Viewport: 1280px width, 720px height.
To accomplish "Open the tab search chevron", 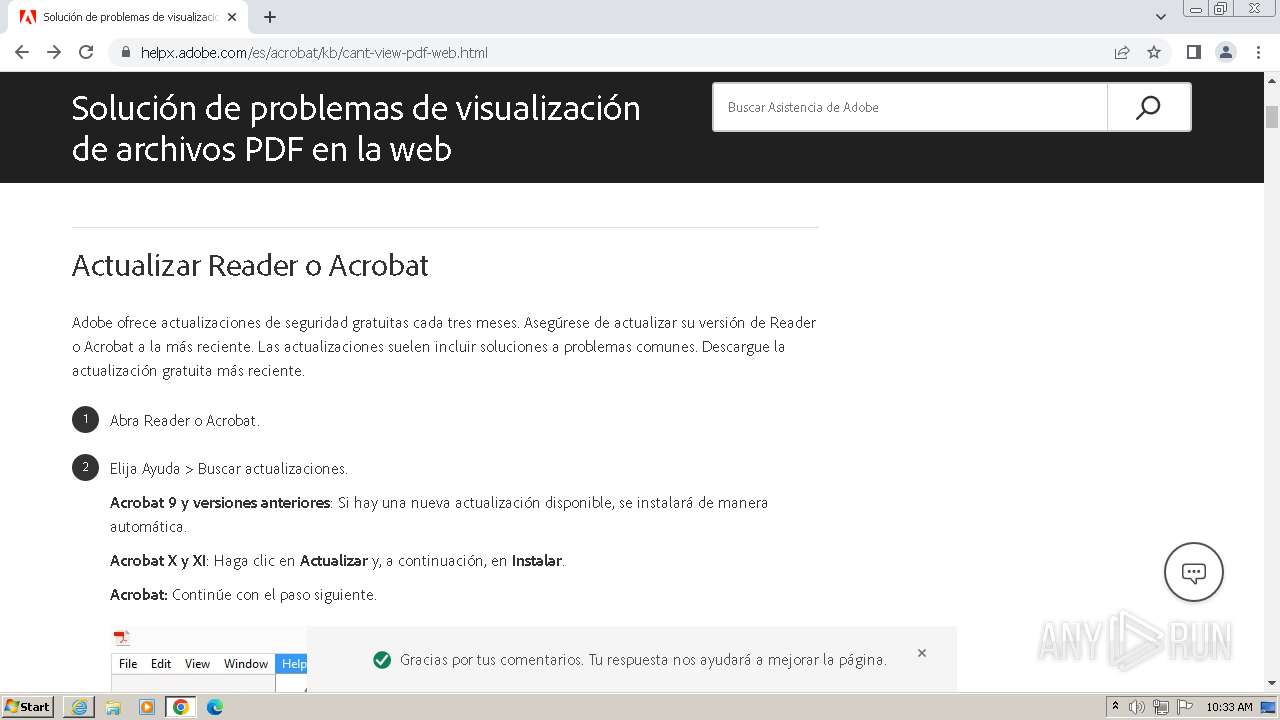I will [x=1161, y=17].
